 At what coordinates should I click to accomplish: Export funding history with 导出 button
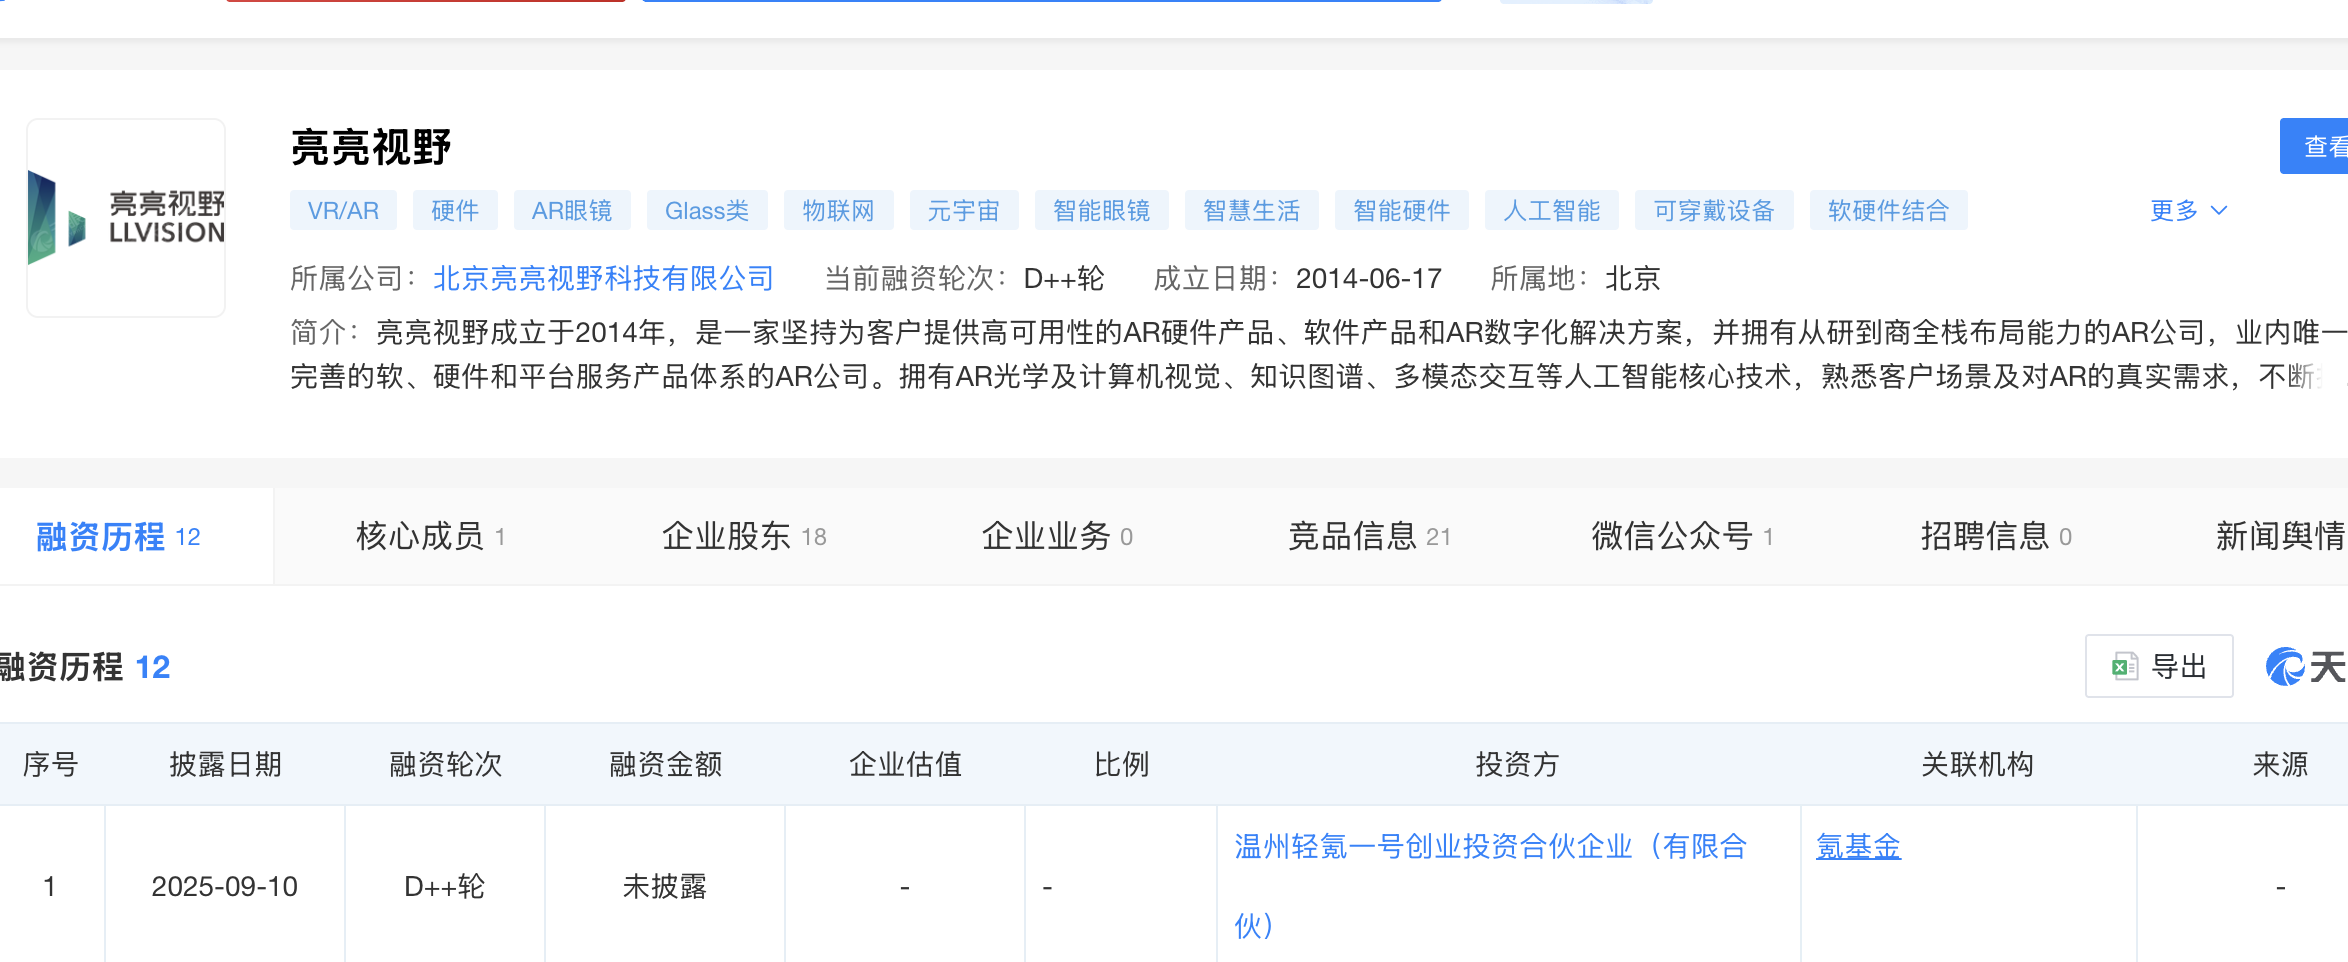(2159, 666)
